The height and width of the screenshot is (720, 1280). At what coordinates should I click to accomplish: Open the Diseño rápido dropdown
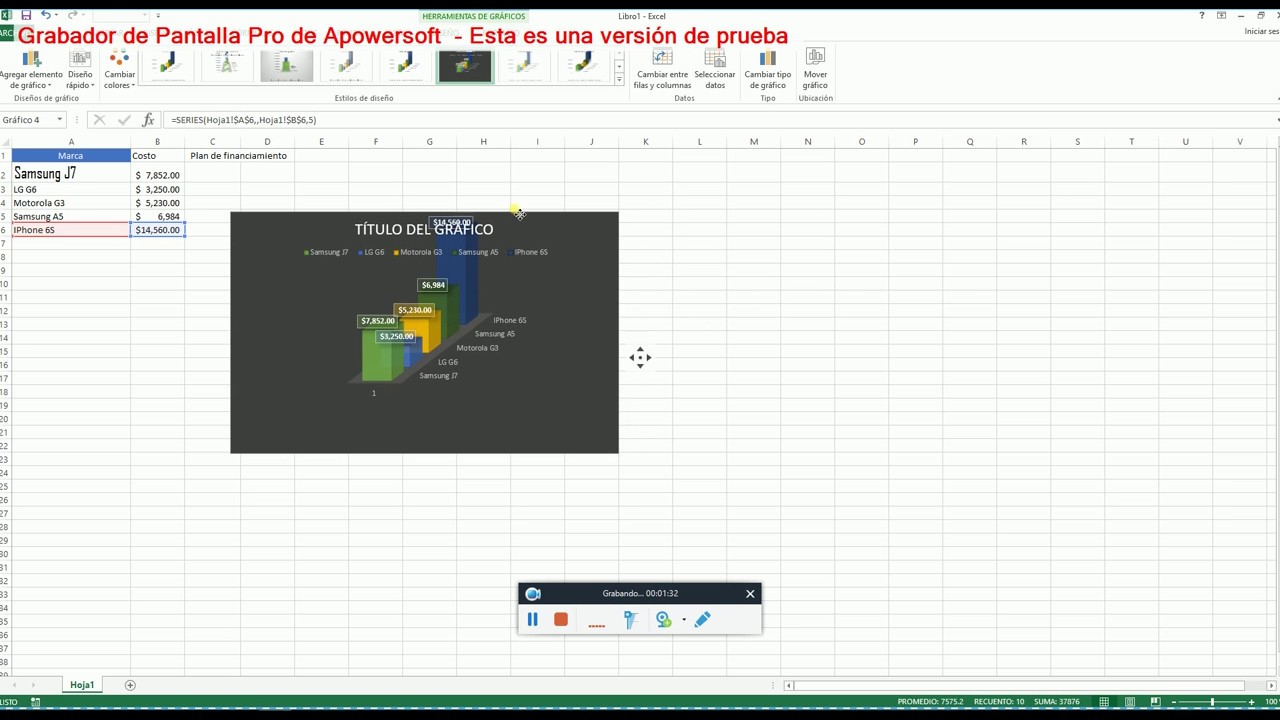pyautogui.click(x=80, y=70)
